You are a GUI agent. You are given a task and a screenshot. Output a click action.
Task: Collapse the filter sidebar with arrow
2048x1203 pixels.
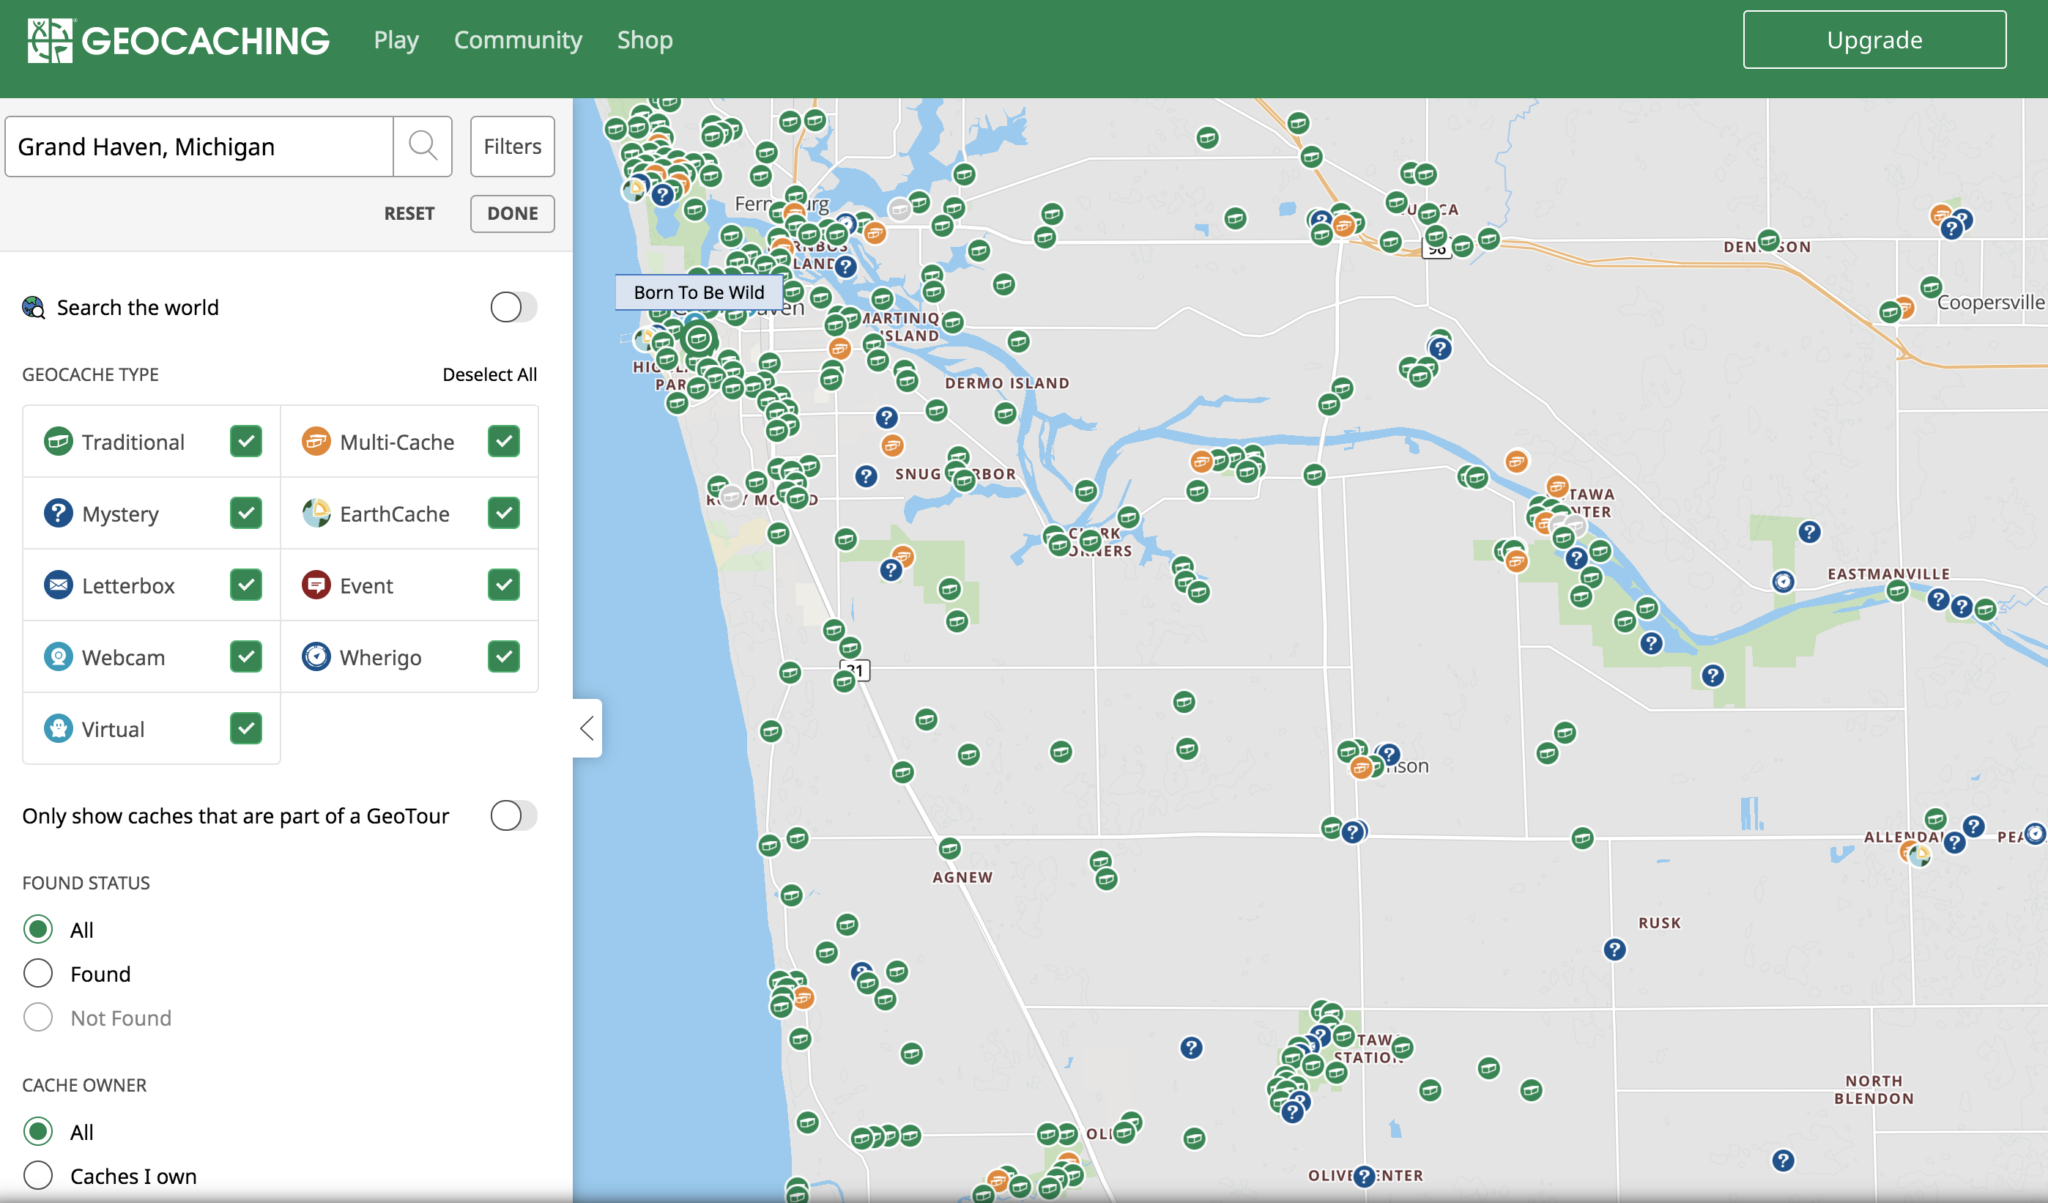pyautogui.click(x=587, y=728)
